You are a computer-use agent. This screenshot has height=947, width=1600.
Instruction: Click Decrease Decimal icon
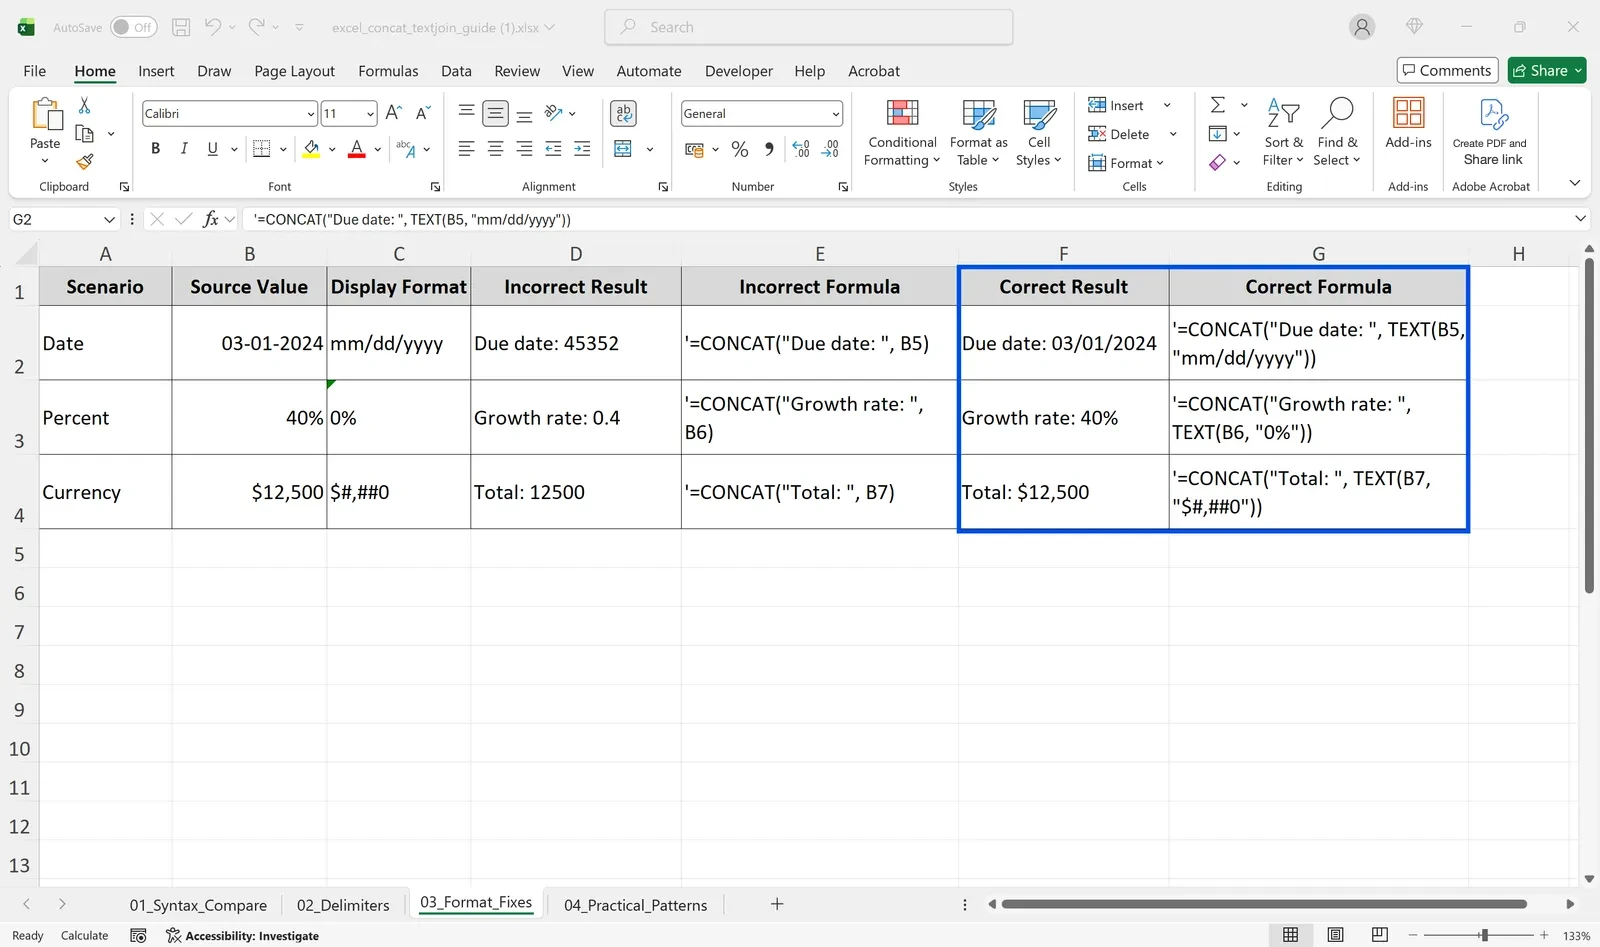830,149
